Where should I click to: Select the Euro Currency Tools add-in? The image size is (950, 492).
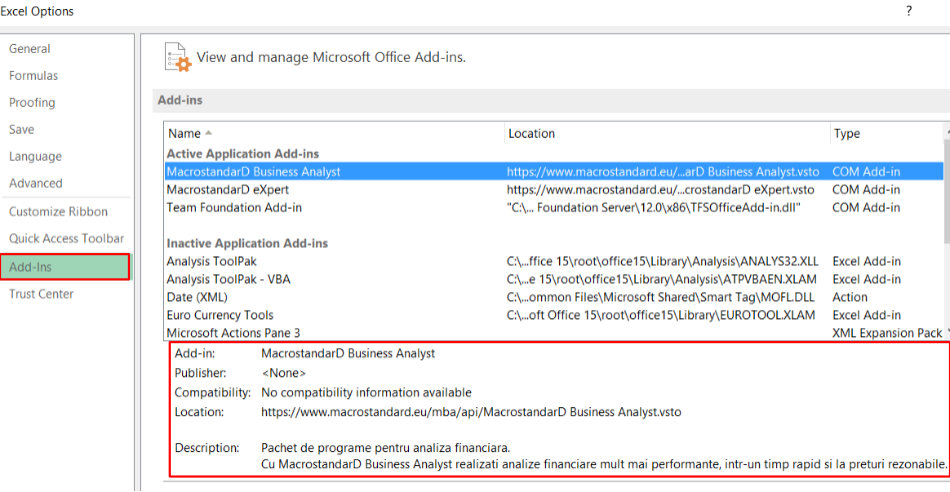[x=219, y=315]
